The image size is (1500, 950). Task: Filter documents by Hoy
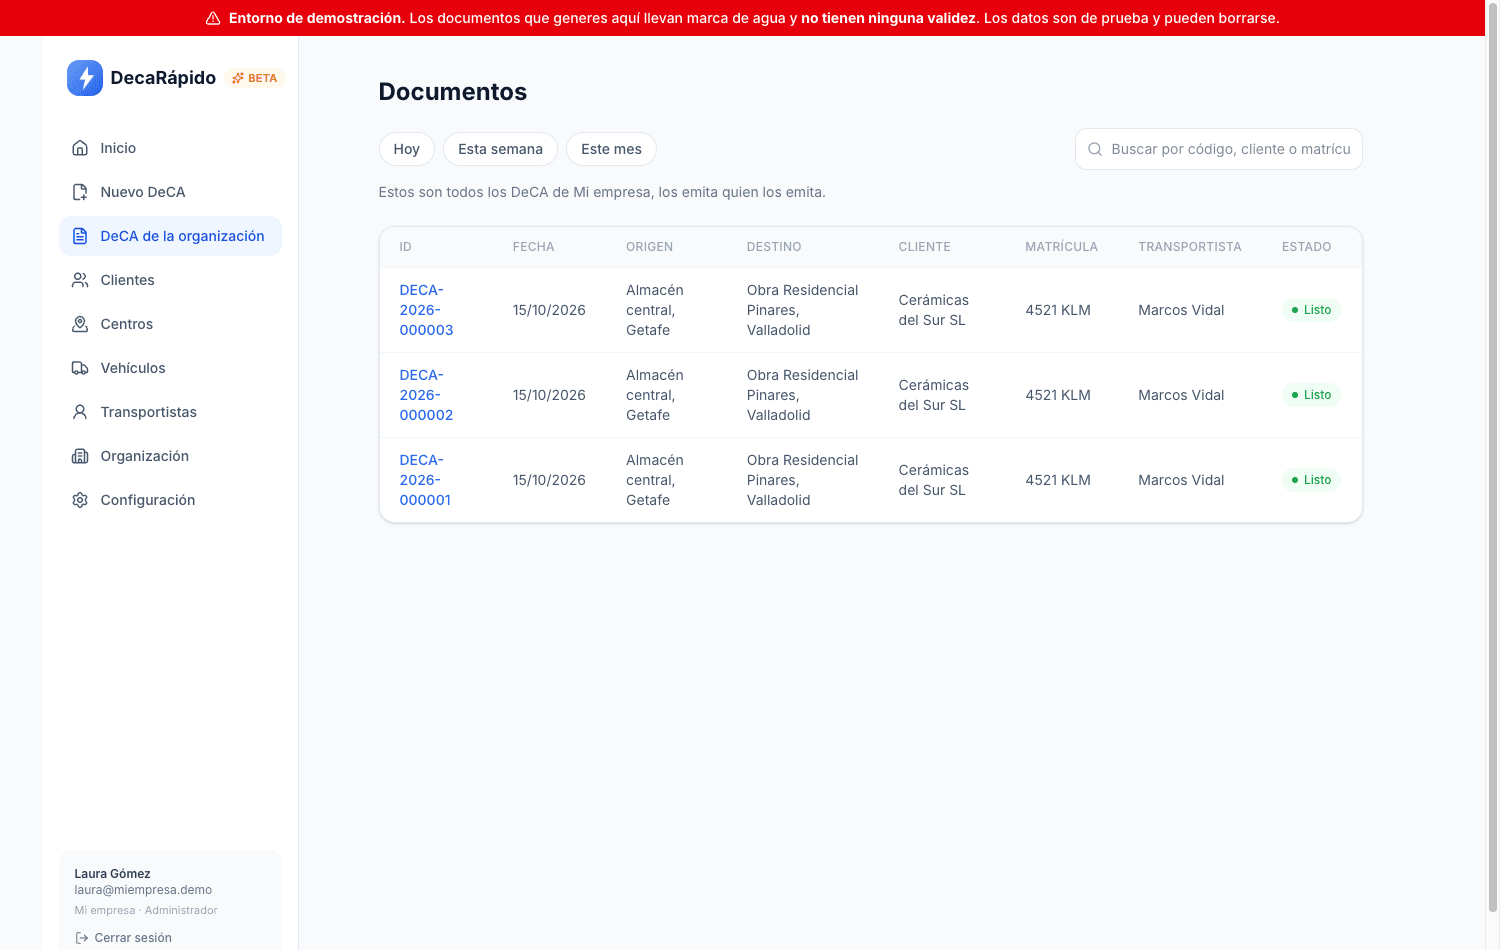pyautogui.click(x=406, y=149)
